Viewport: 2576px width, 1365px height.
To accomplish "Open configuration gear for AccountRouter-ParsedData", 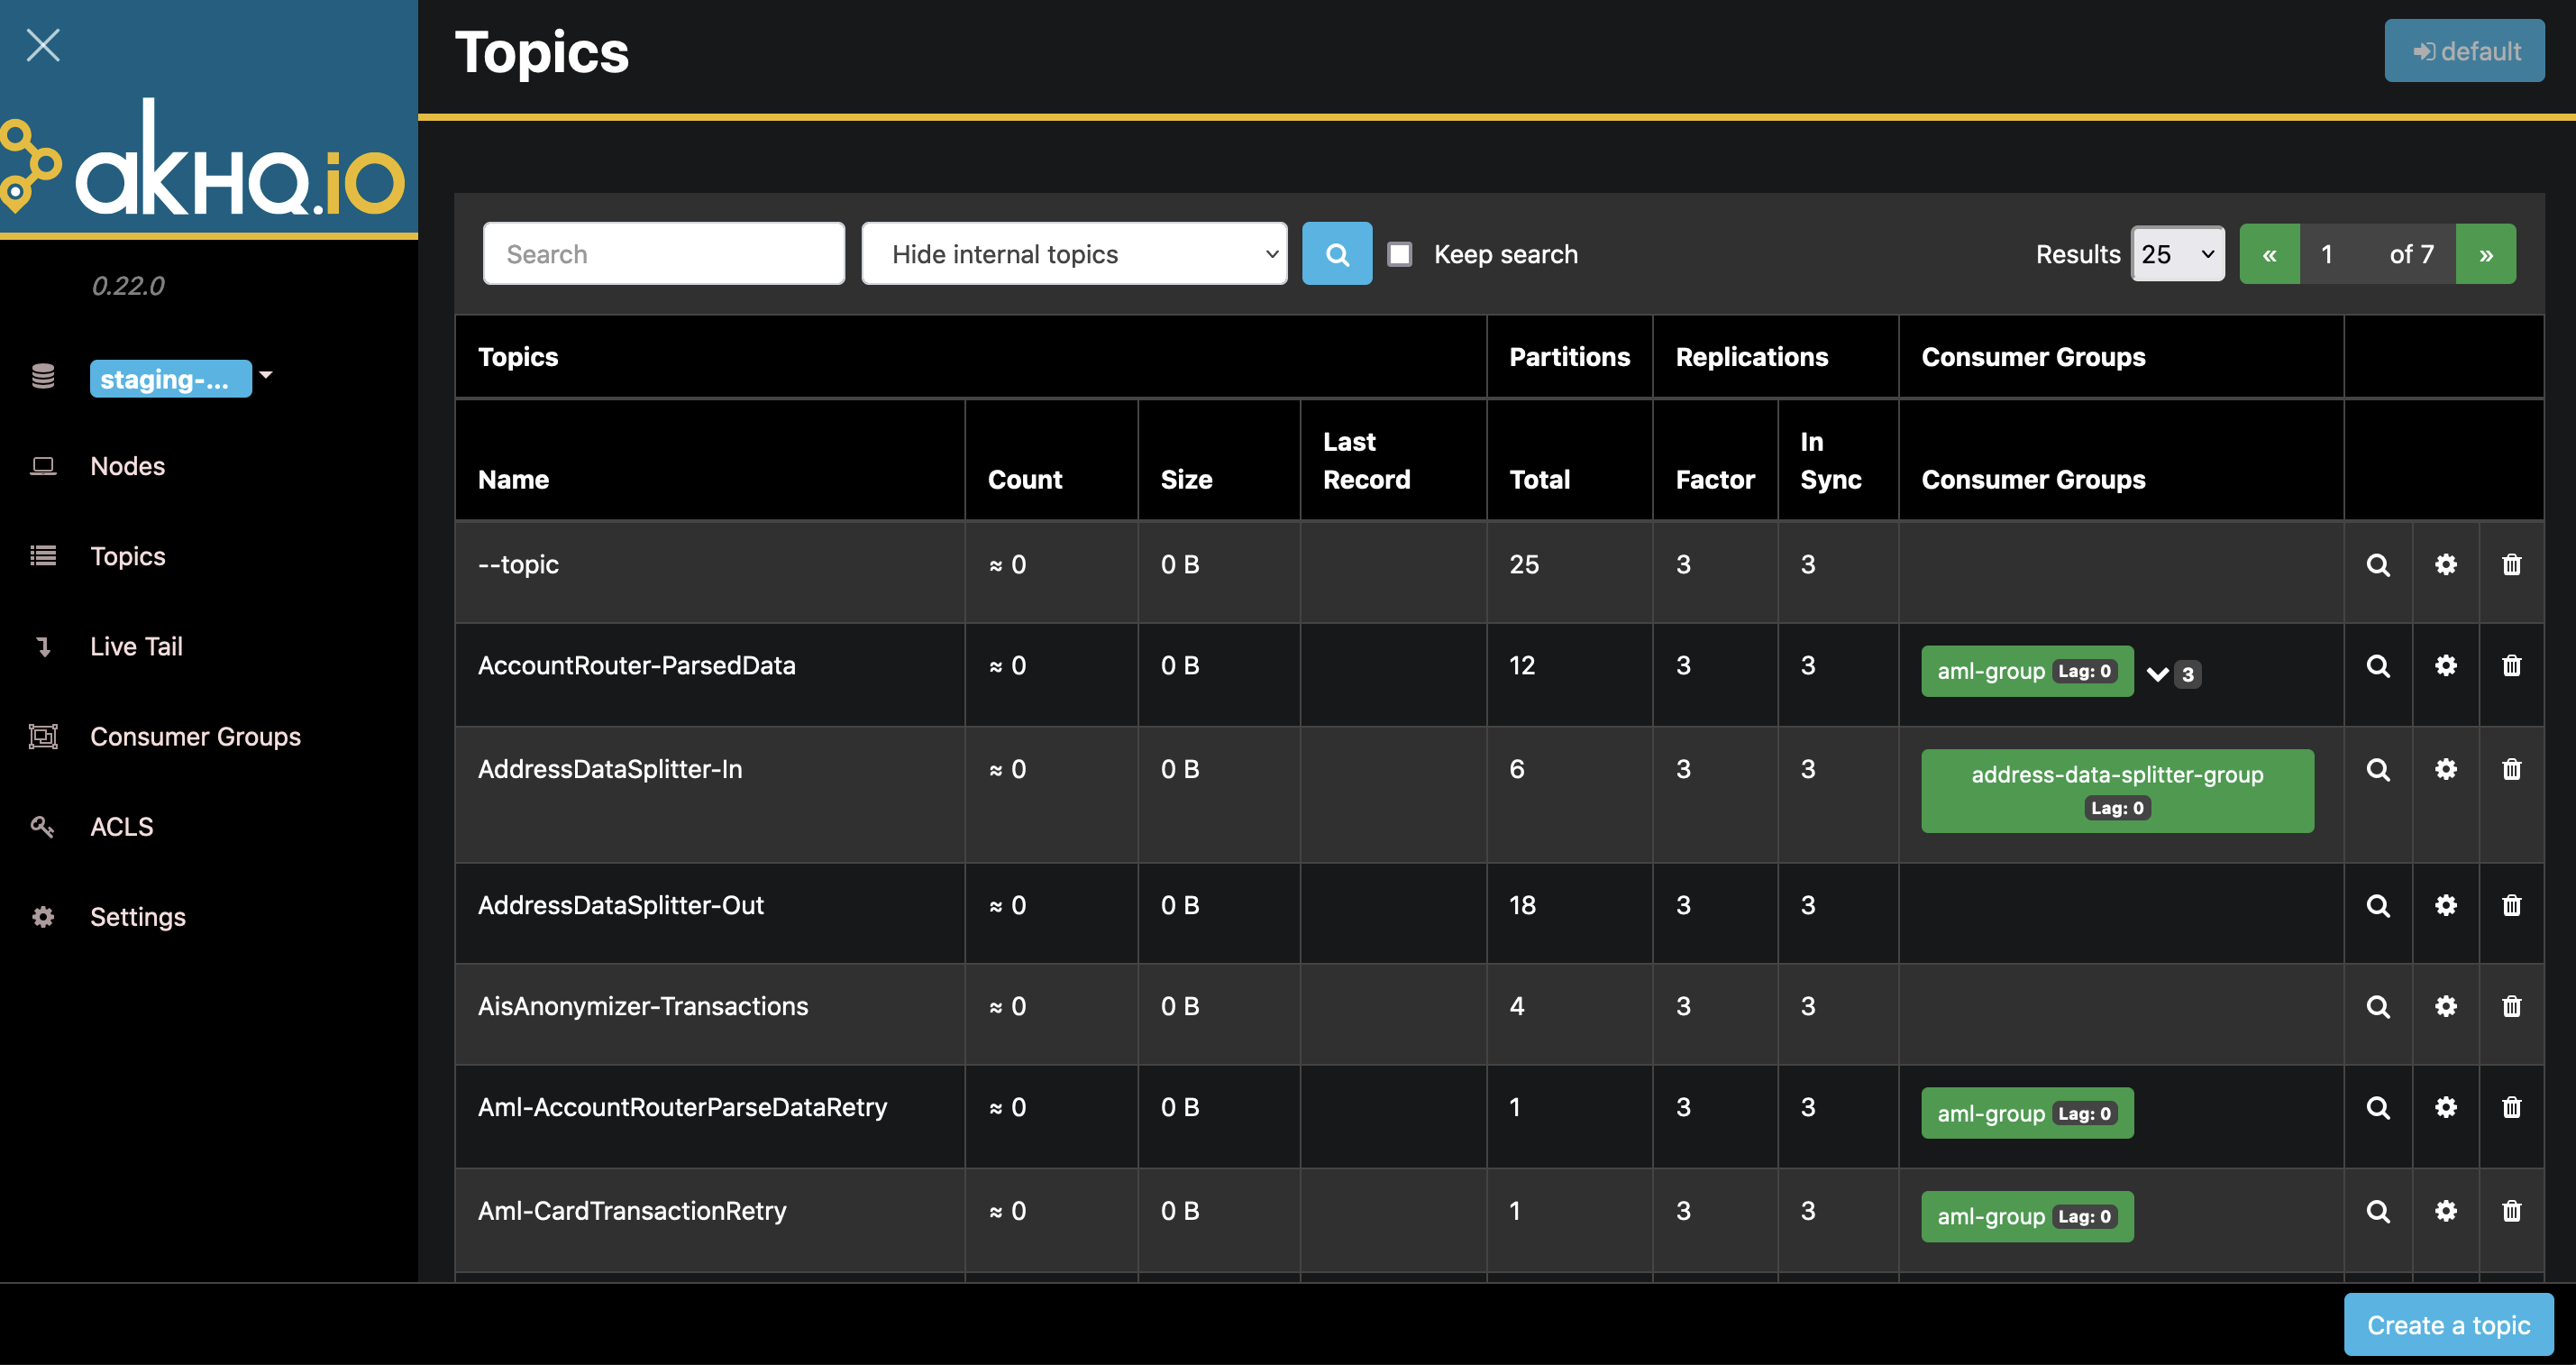I will tap(2445, 666).
